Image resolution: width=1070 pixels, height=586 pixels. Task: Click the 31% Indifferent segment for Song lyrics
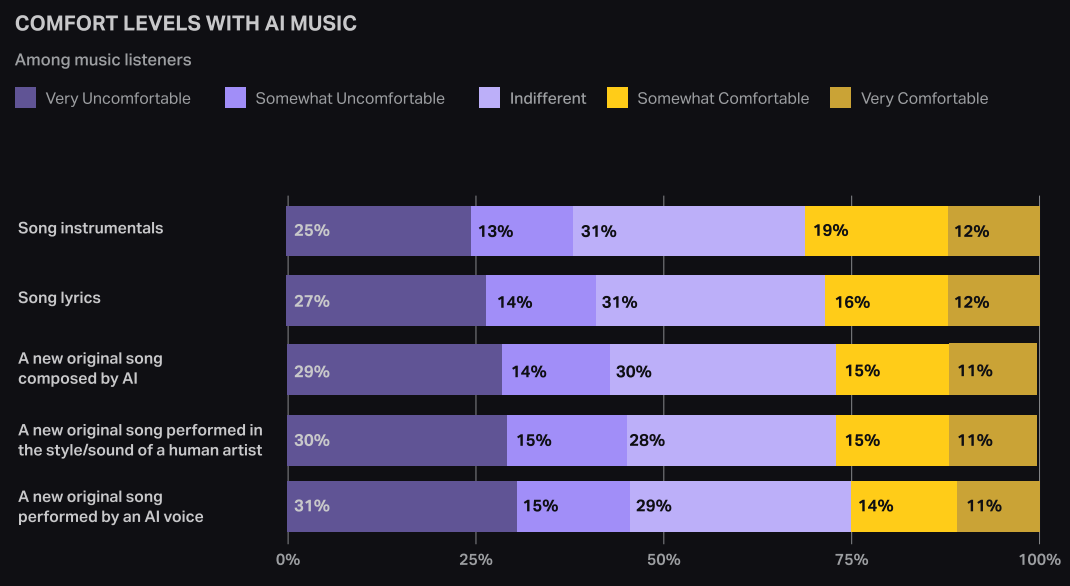click(x=710, y=301)
